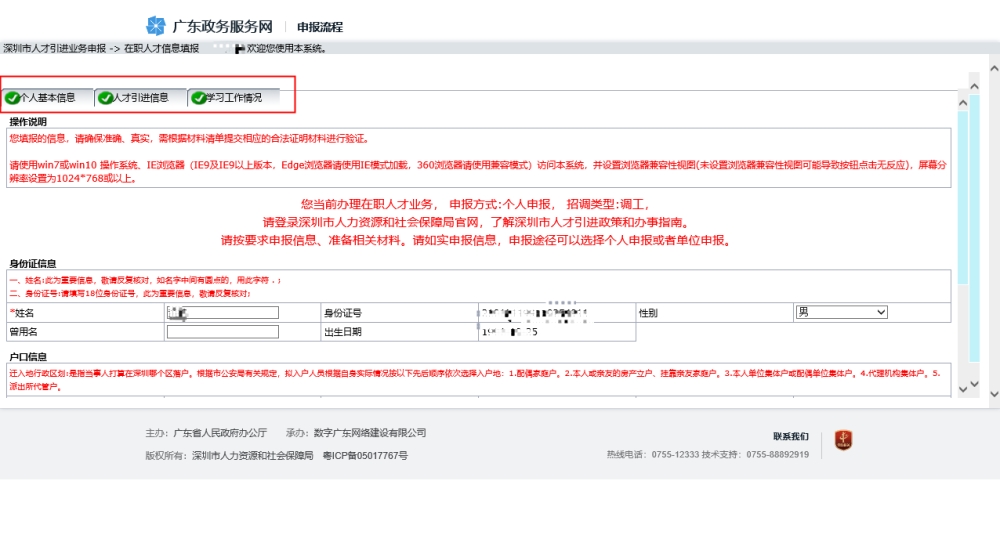Screen dimensions: 1000x546
Task: Click the 请登录深圳市人力资源和社会保障局官网 notice line
Action: click(476, 223)
